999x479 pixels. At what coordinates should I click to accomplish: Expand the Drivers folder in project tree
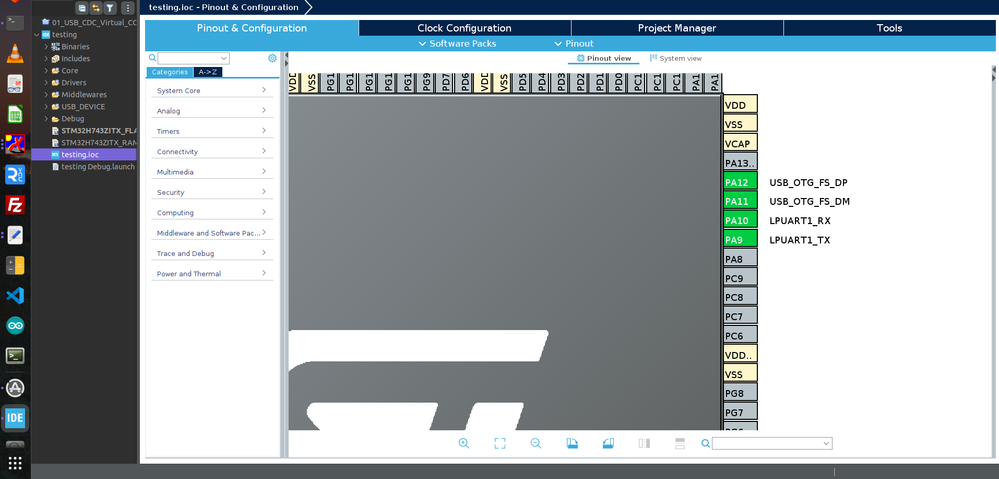[46, 83]
